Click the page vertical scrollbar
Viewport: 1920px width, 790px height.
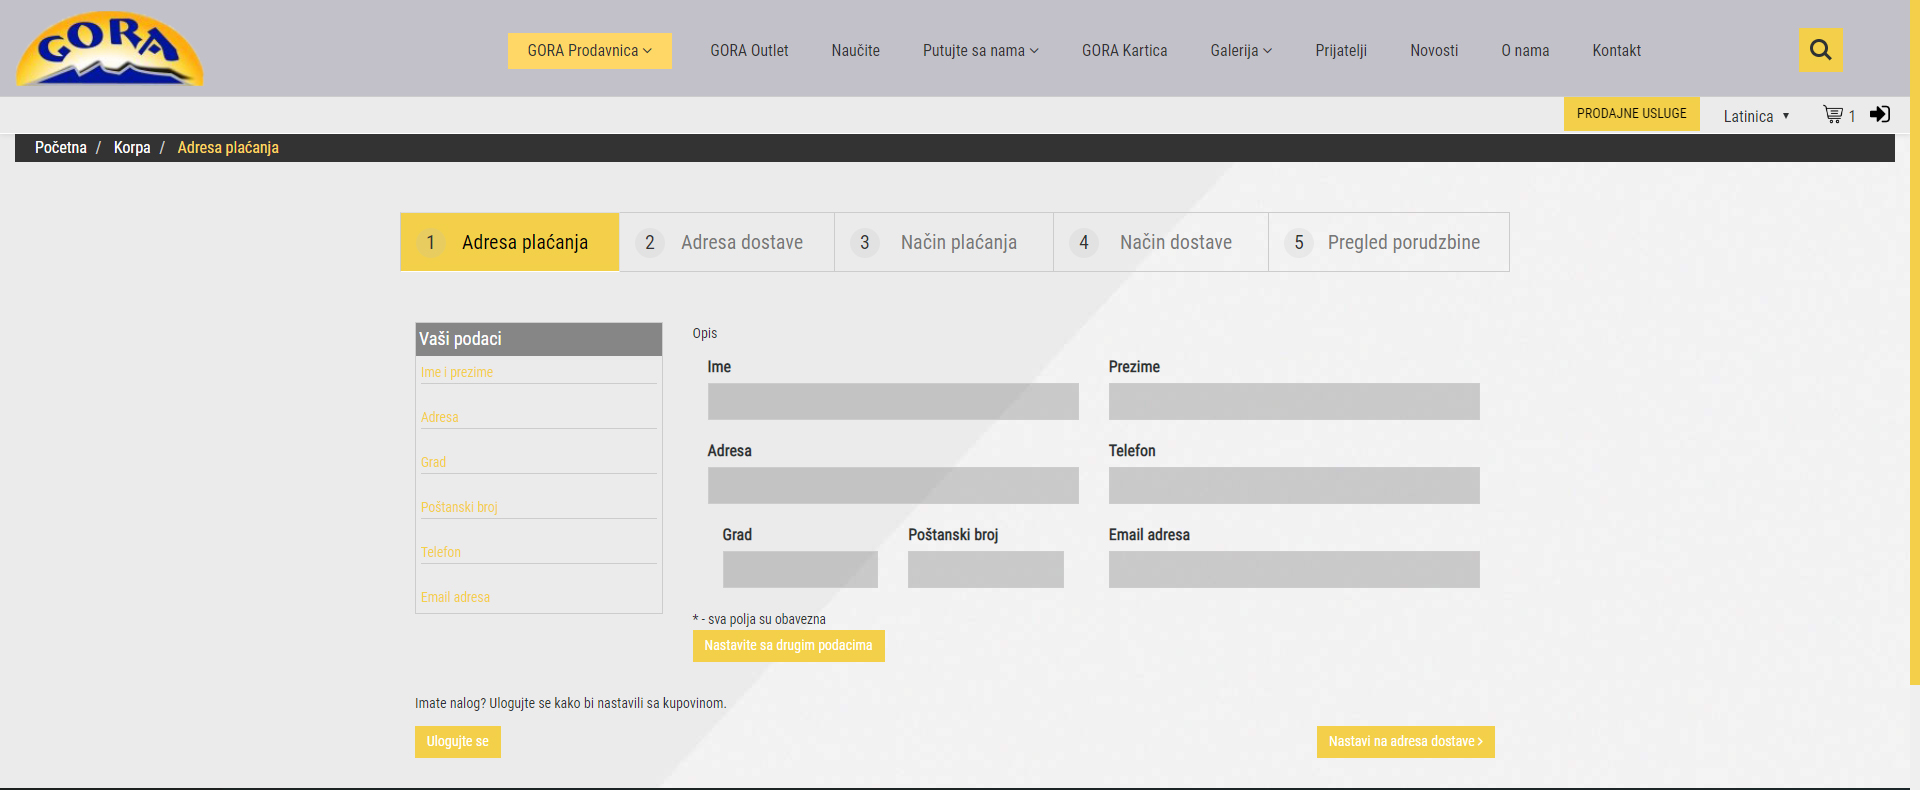click(1914, 342)
